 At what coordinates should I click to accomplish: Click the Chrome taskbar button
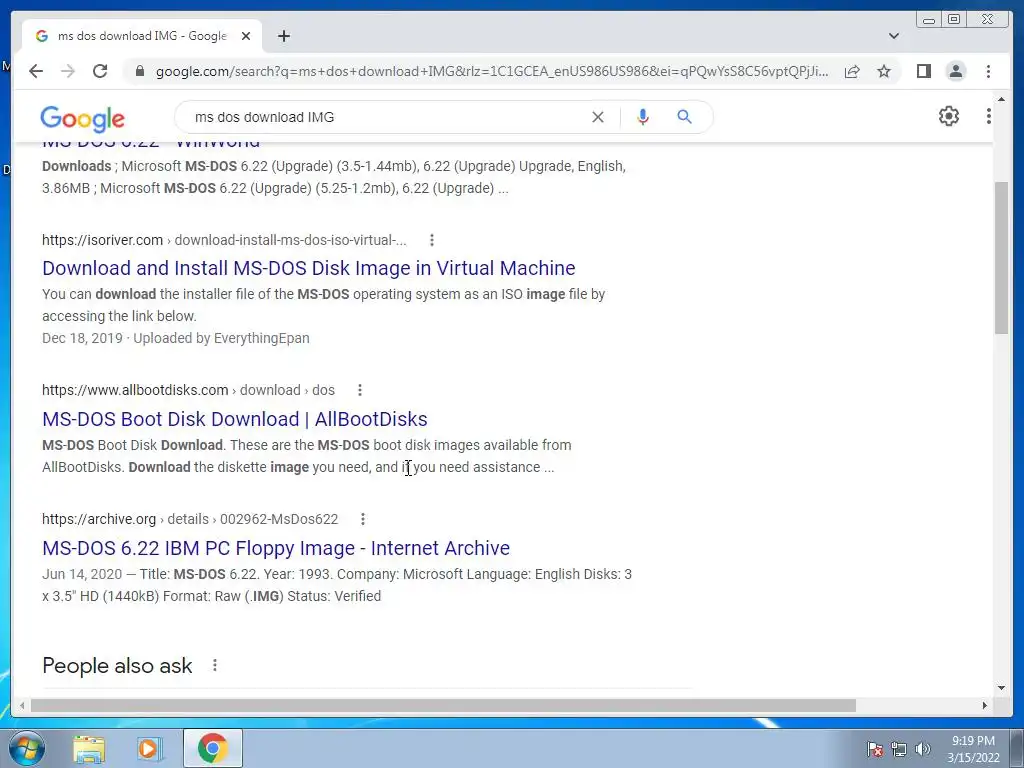pos(213,748)
